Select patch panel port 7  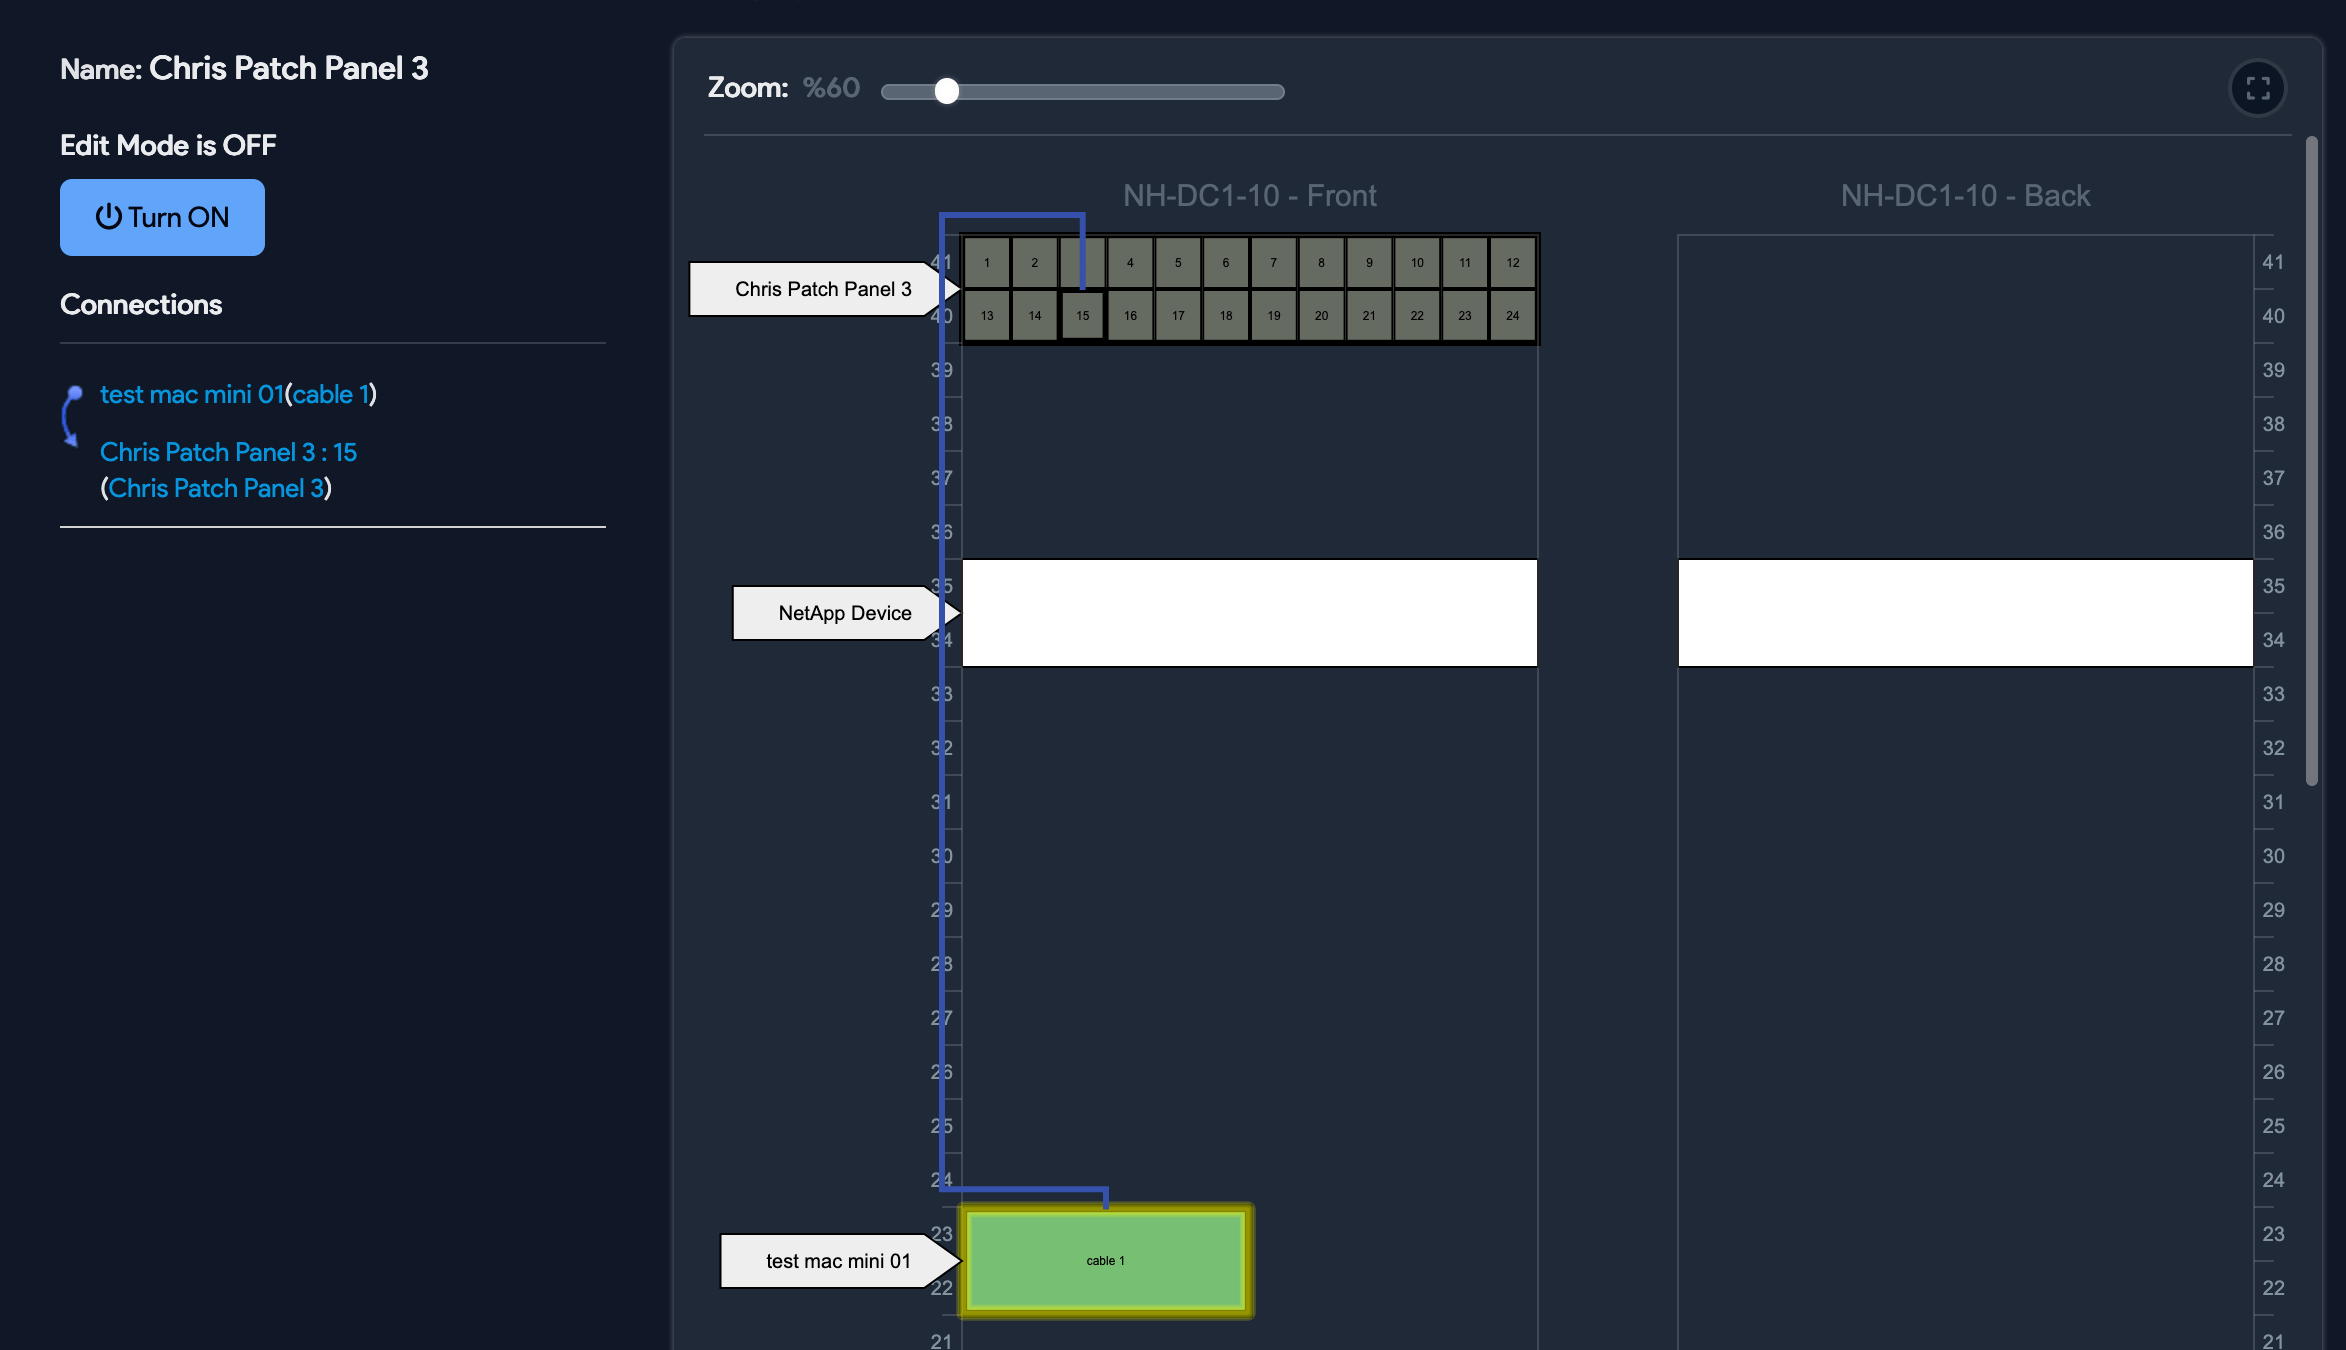1273,263
